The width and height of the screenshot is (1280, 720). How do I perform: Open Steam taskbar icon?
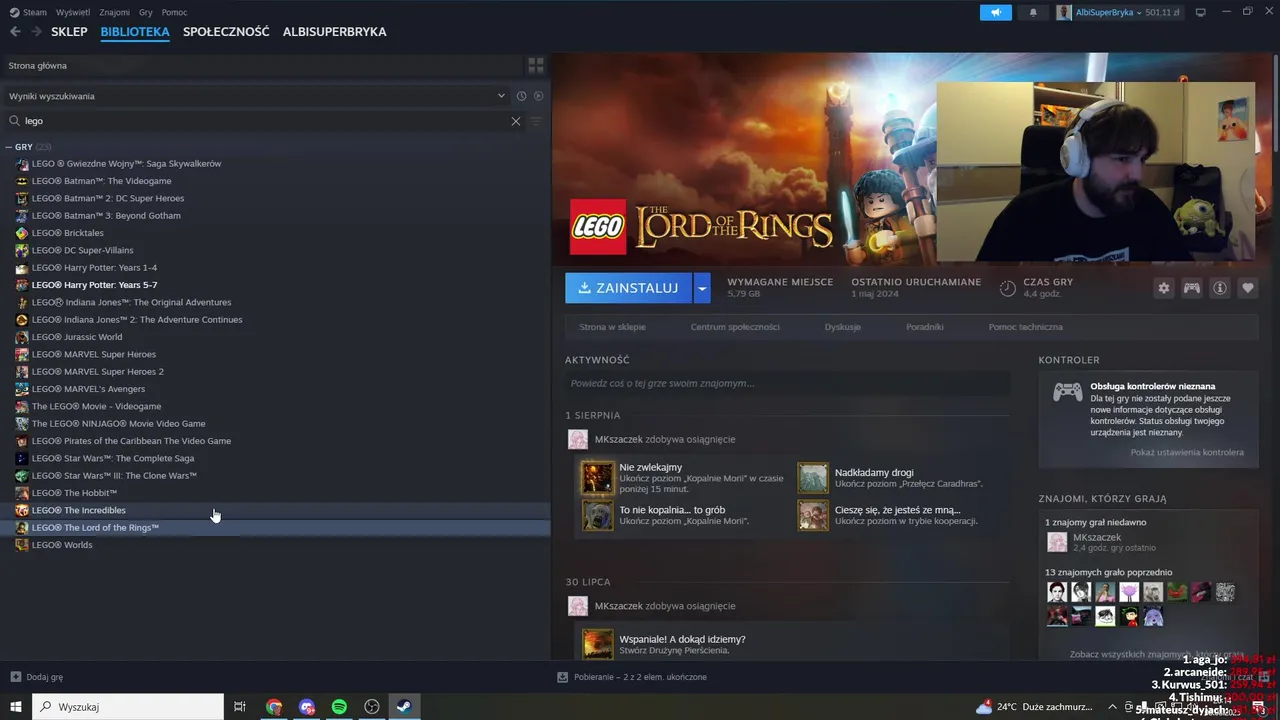click(404, 707)
